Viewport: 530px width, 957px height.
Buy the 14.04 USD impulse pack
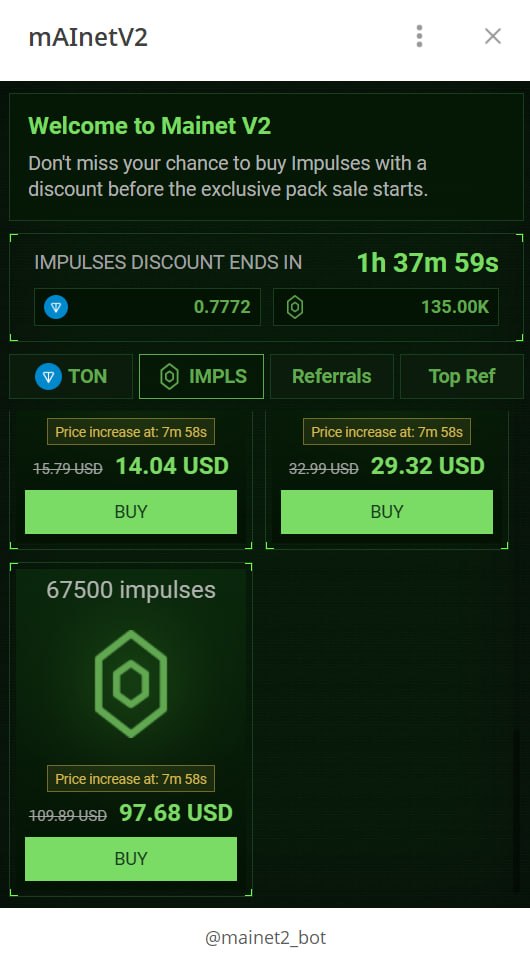point(131,512)
